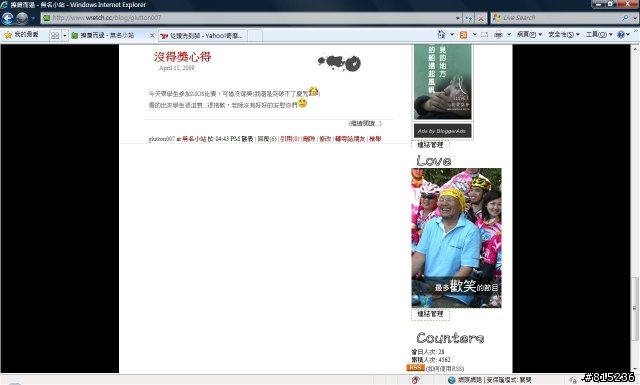The width and height of the screenshot is (640, 385).
Task: Click 連結管理 button above Love section
Action: (430, 145)
